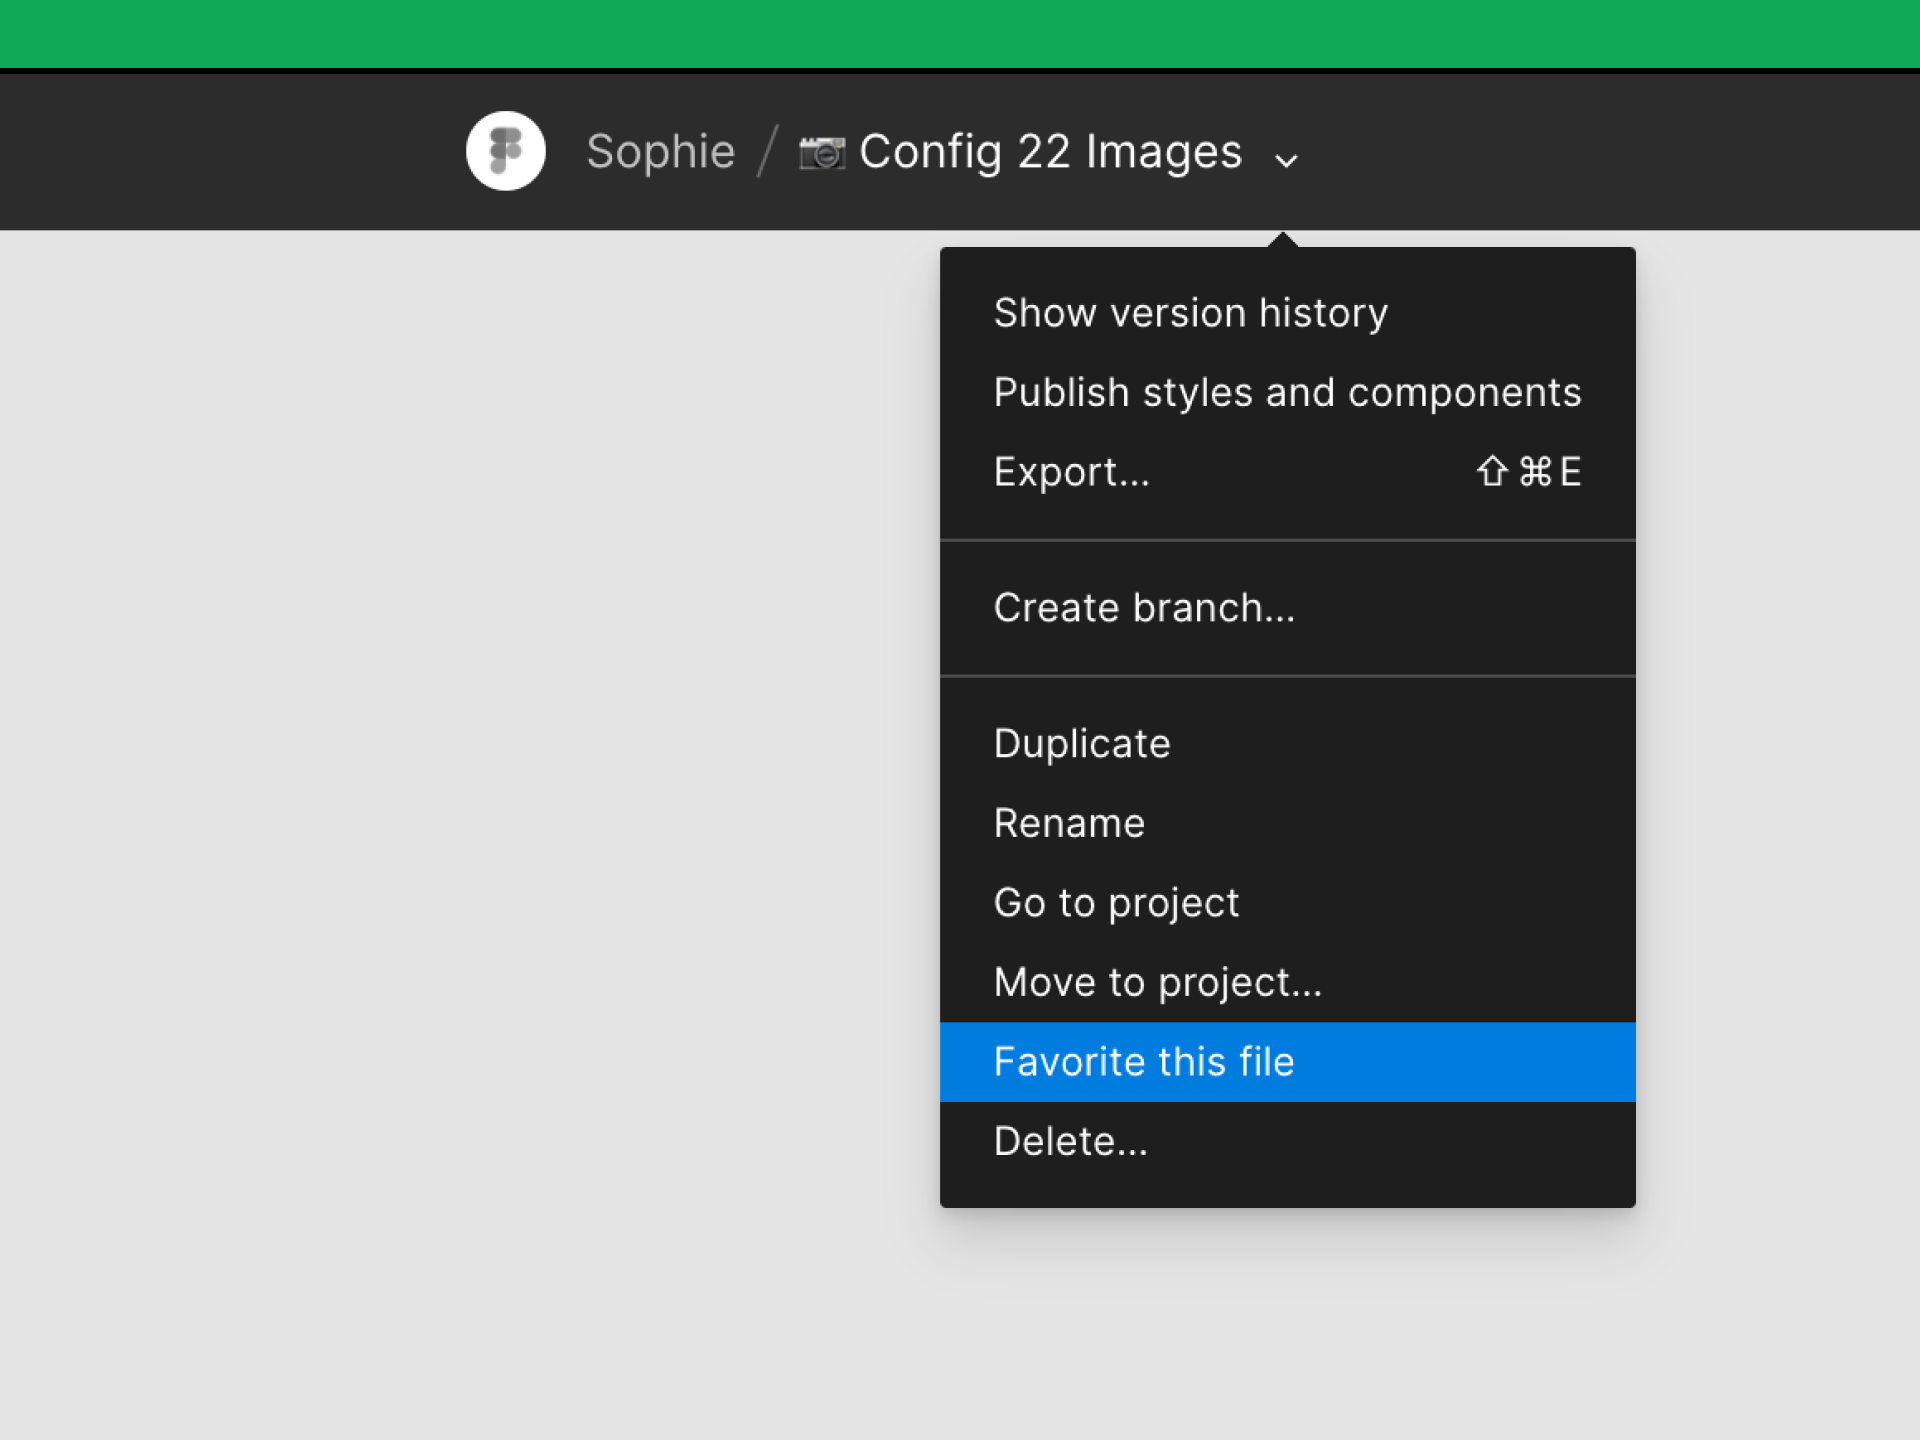Click empty dark toolbar area right of the title
Screen dimensions: 1920x1440
point(1620,152)
